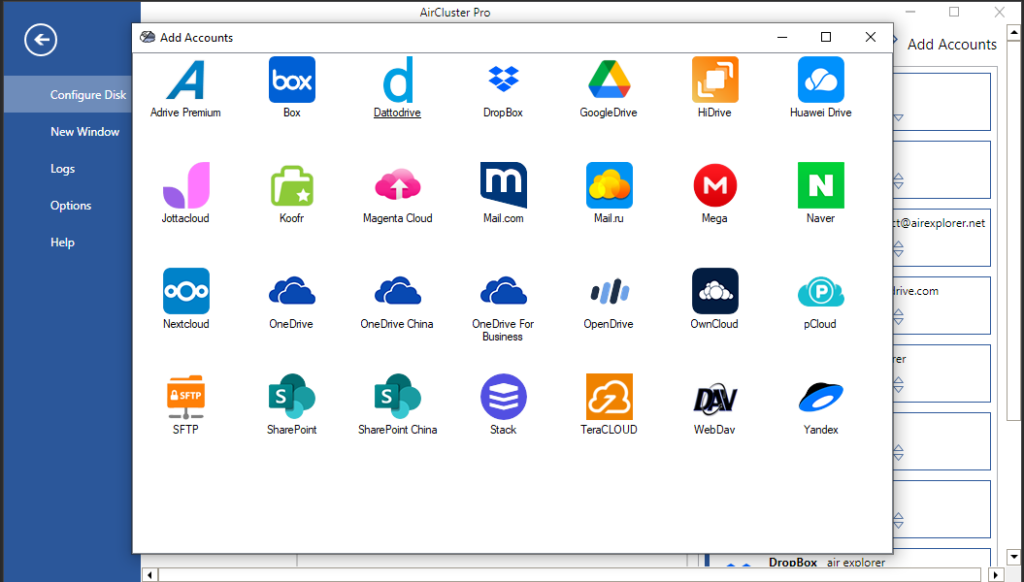Image resolution: width=1024 pixels, height=582 pixels.
Task: Click the vertical scrollbar down arrow
Action: point(1014,557)
